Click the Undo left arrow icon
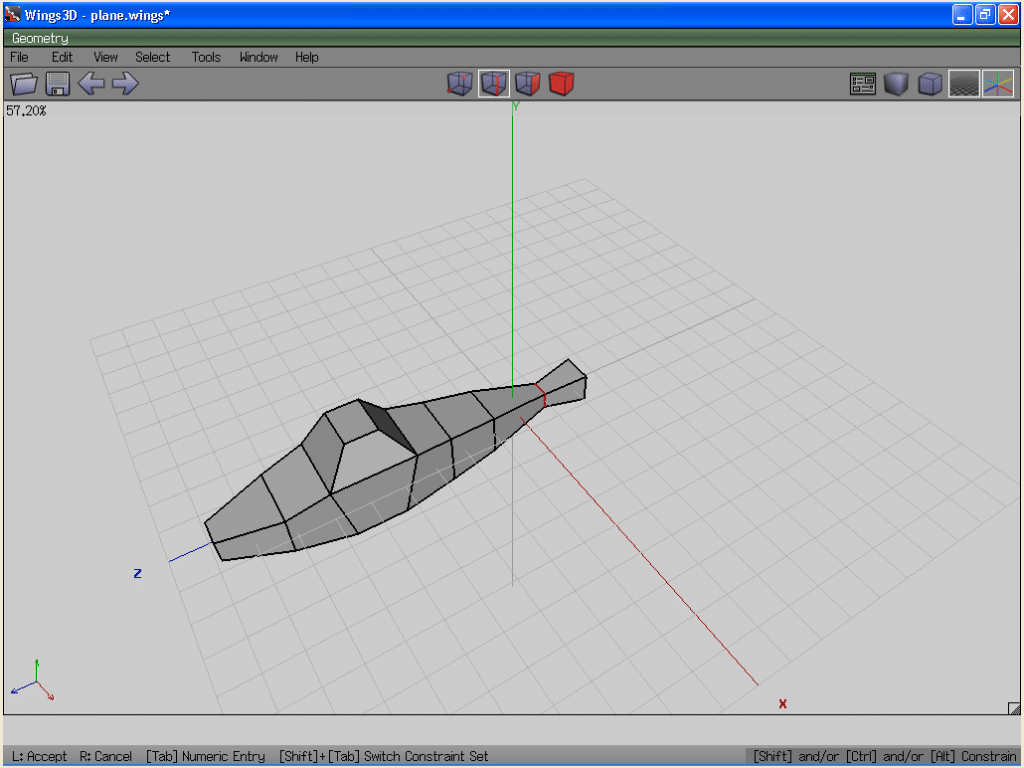 [91, 84]
